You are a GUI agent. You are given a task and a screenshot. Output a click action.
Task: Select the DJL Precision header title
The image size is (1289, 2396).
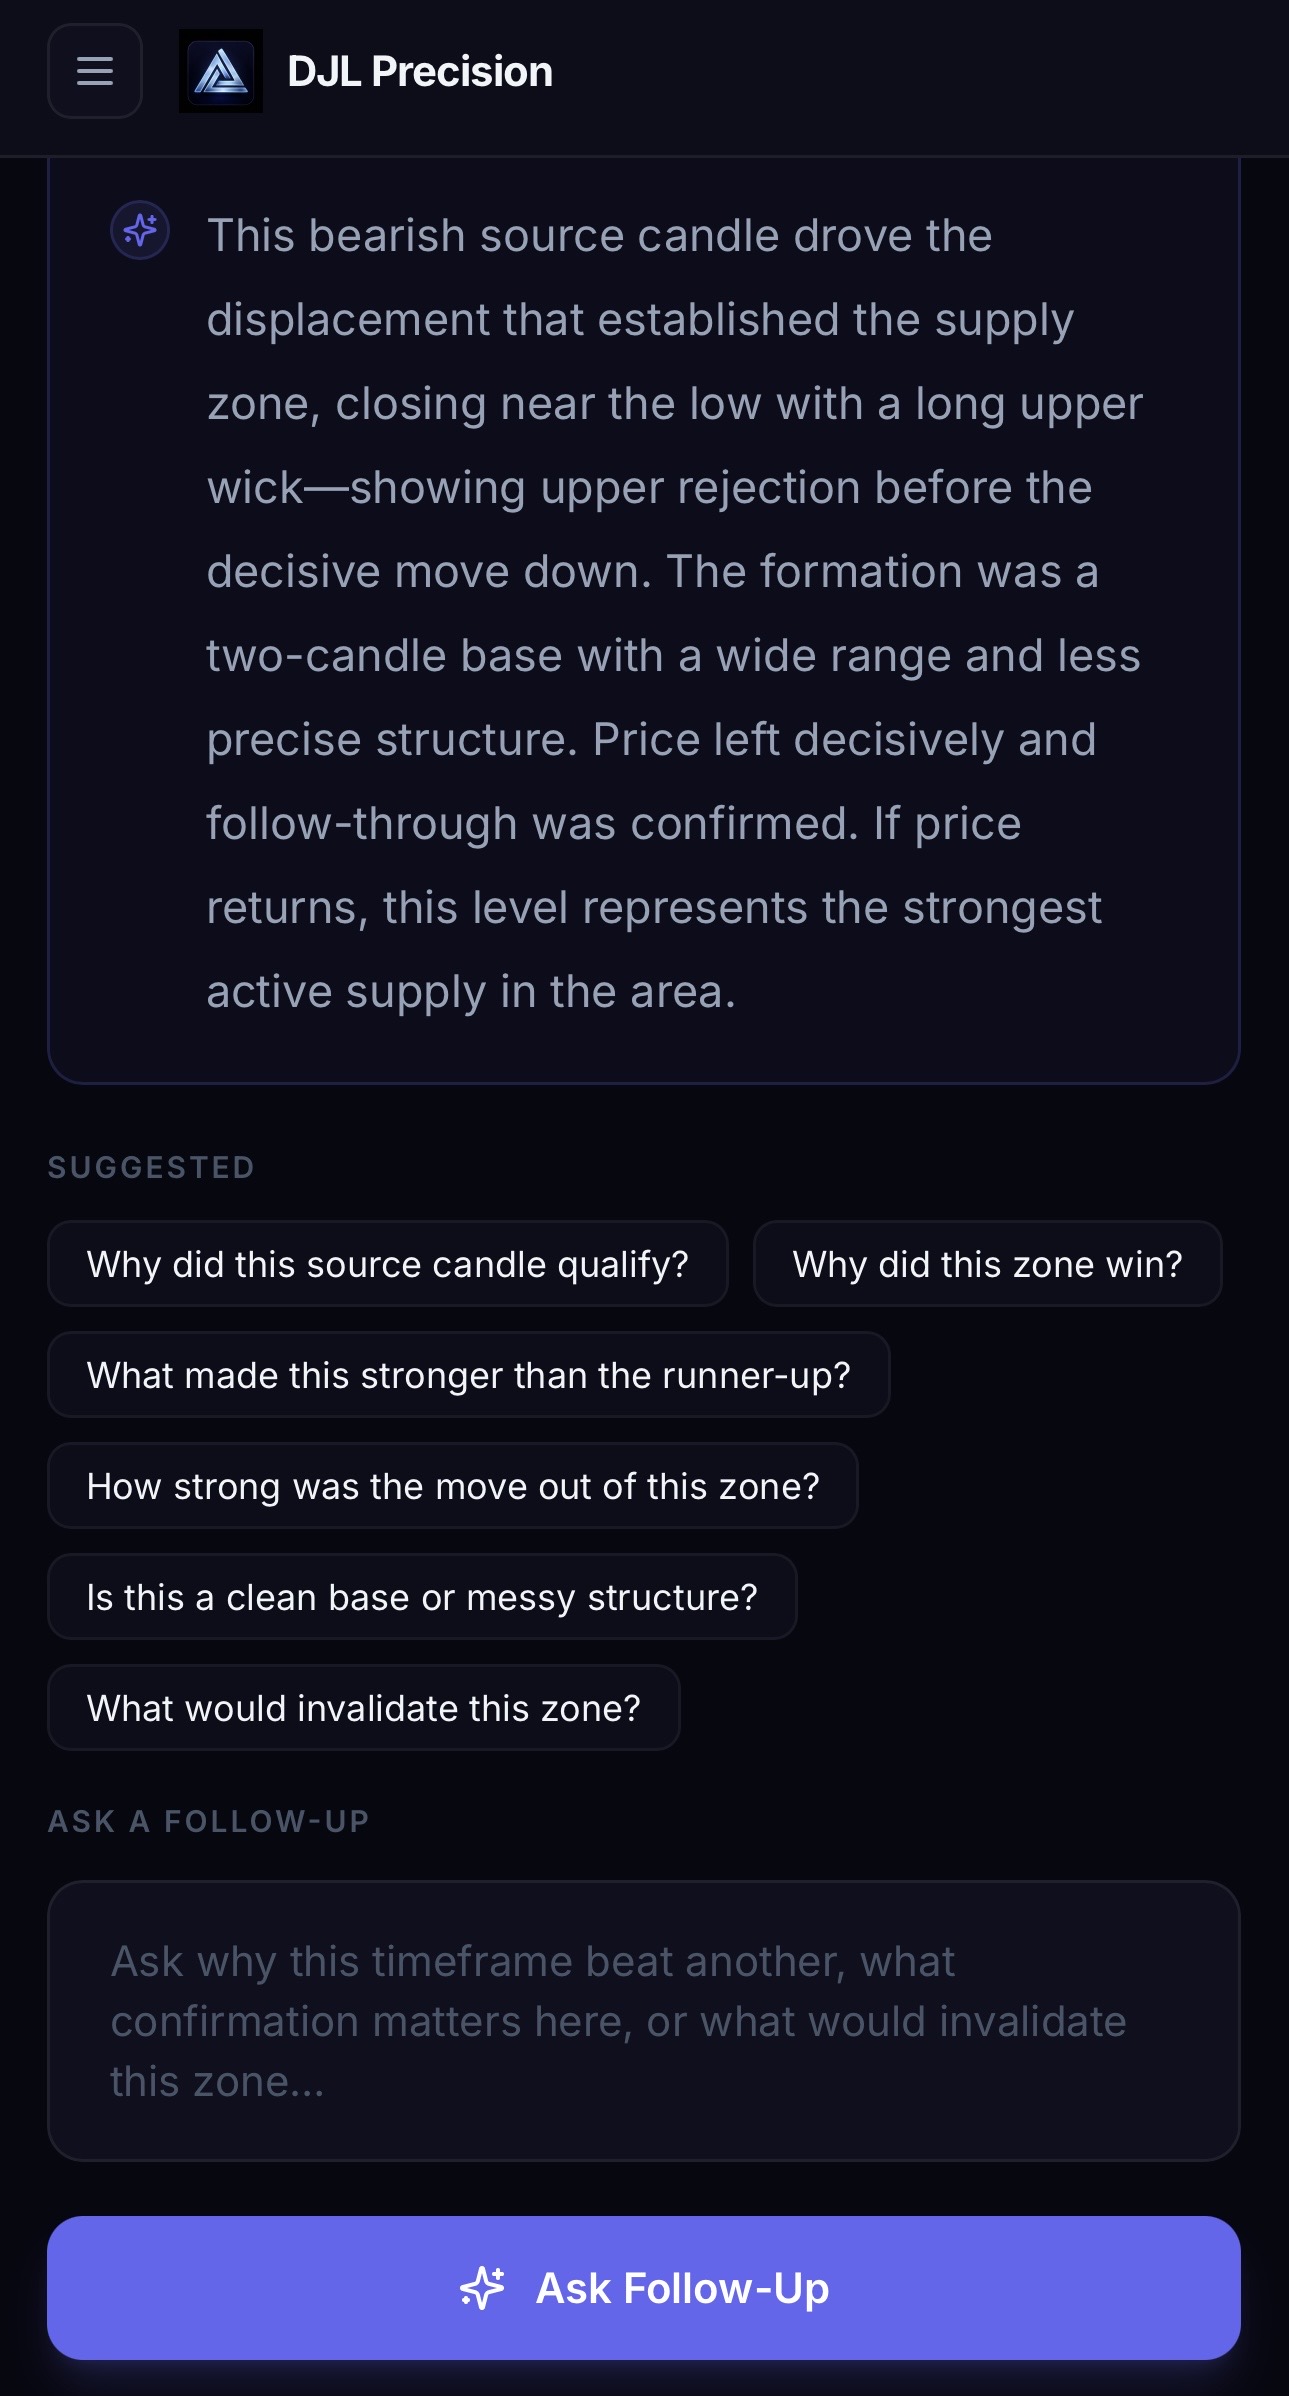[420, 70]
